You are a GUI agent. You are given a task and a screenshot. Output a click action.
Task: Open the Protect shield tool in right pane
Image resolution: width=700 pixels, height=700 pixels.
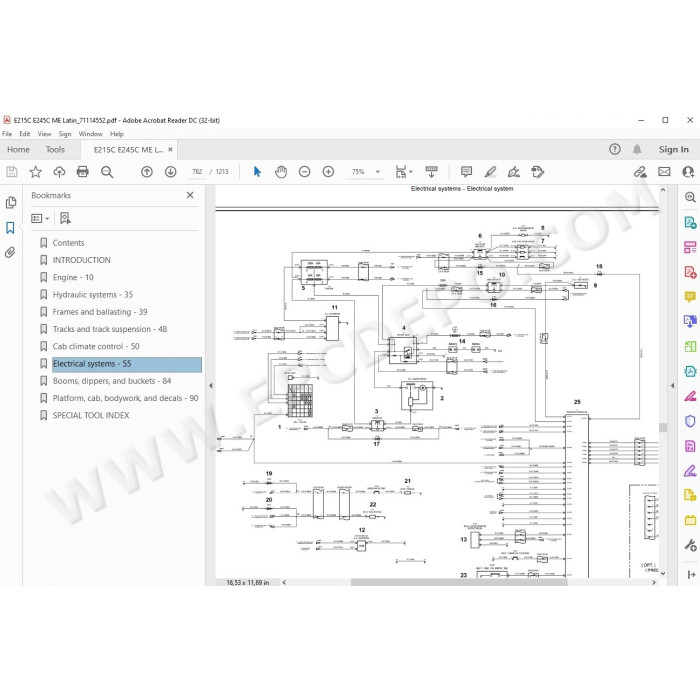[x=690, y=421]
